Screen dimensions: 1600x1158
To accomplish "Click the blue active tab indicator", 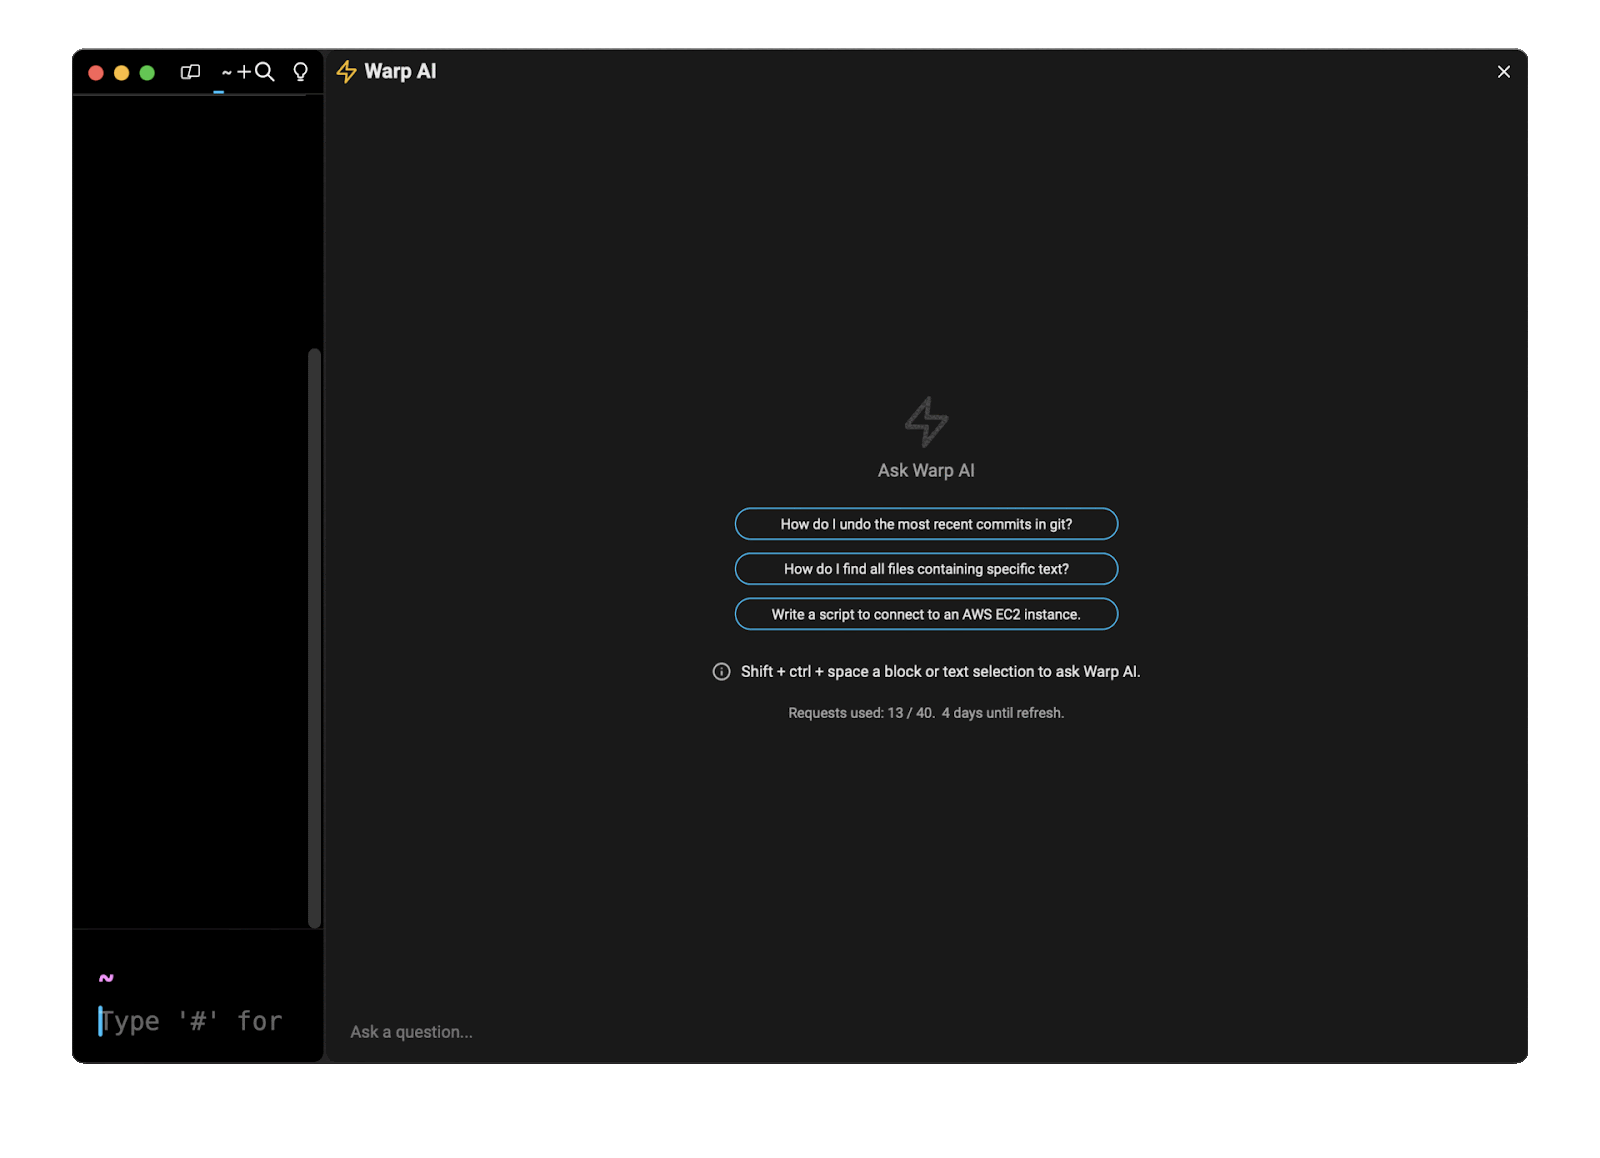I will tap(216, 91).
